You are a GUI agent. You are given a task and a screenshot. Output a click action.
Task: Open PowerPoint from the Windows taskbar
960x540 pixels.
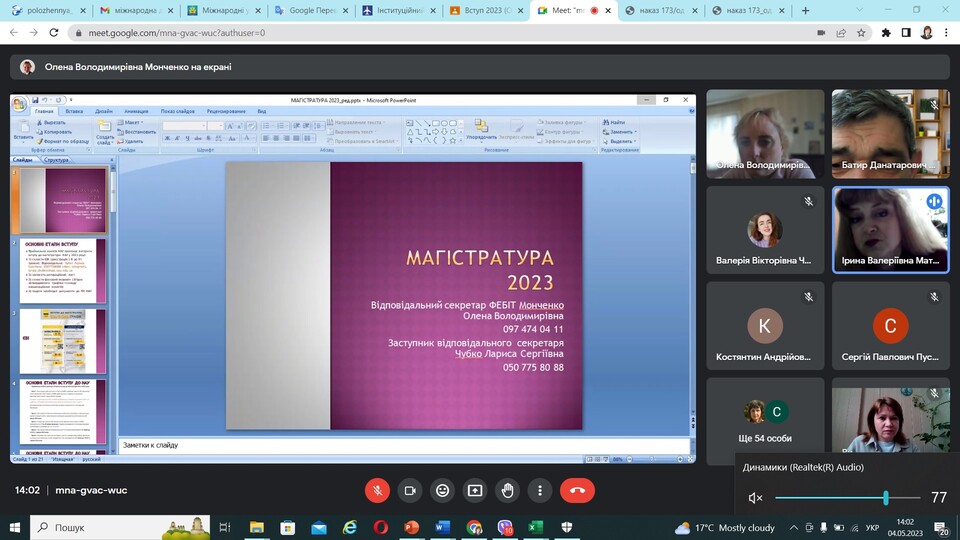412,527
